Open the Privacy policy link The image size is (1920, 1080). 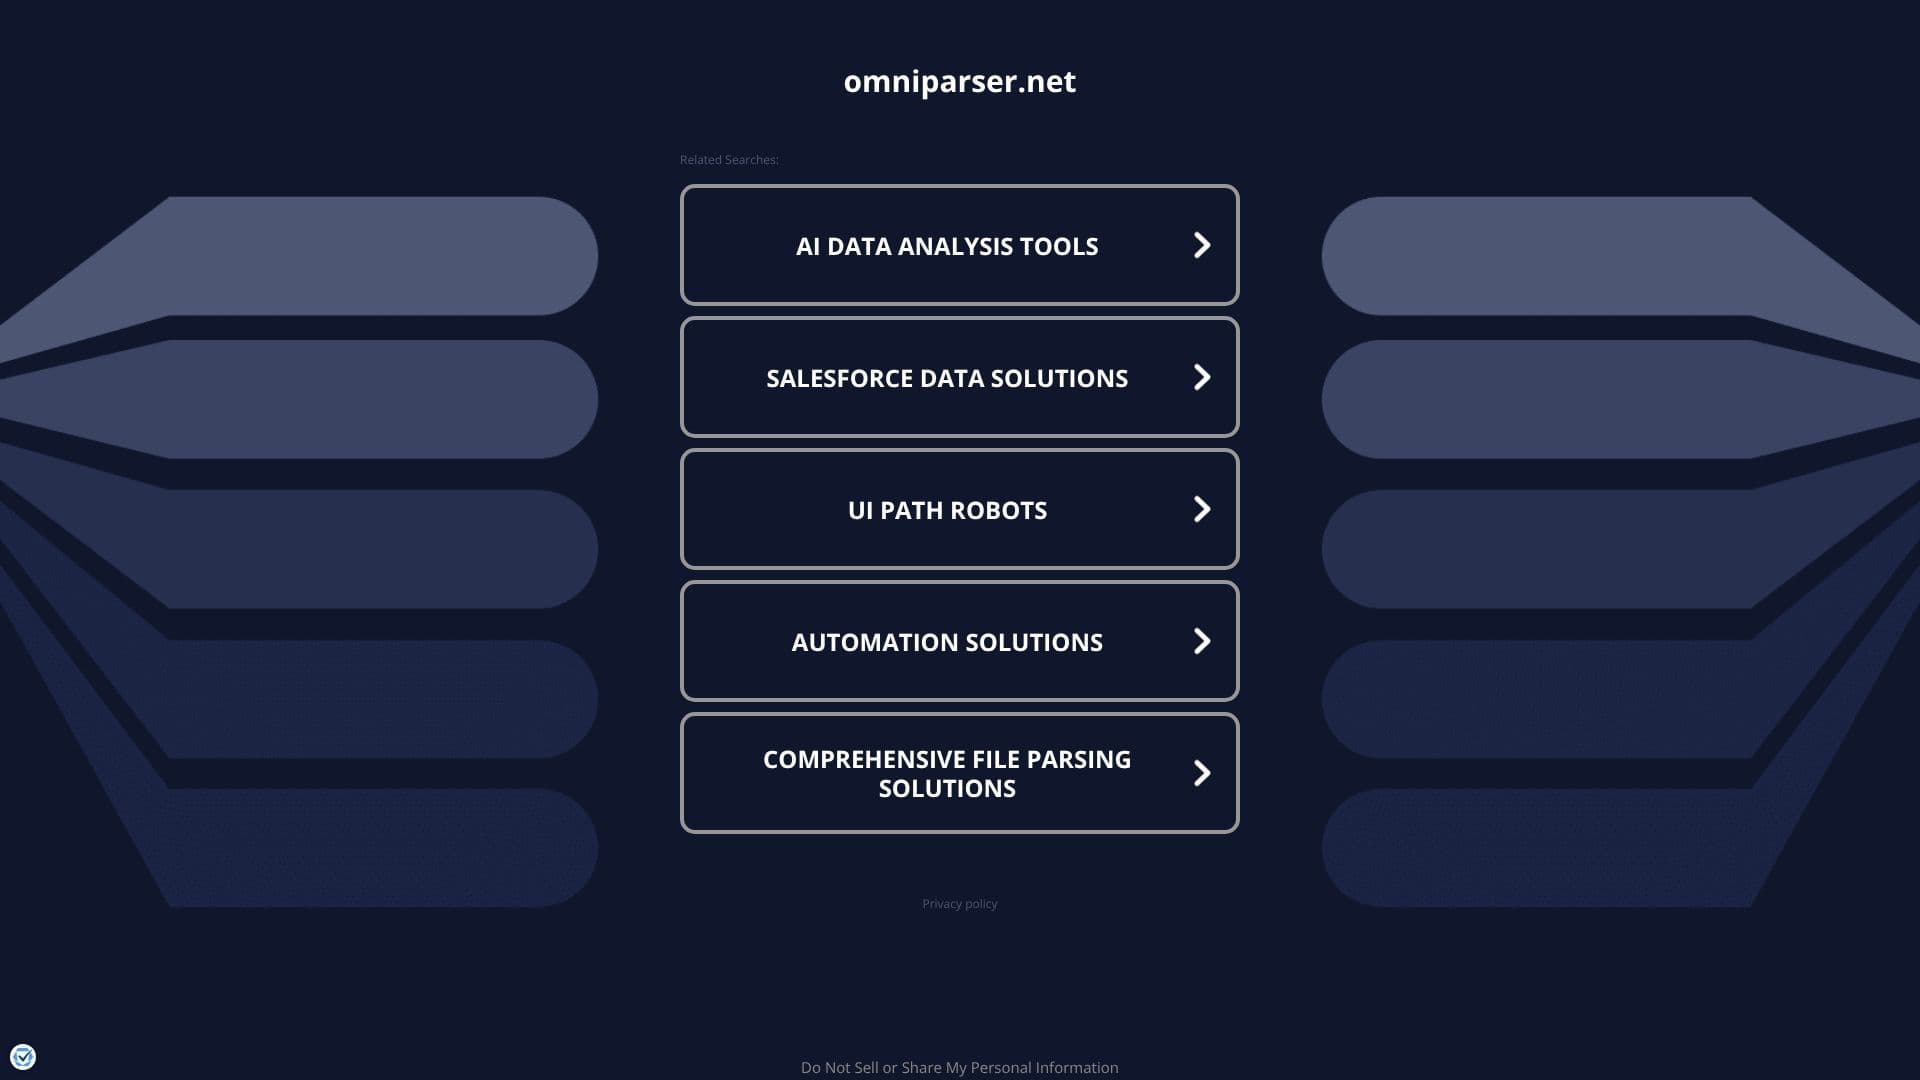click(959, 904)
